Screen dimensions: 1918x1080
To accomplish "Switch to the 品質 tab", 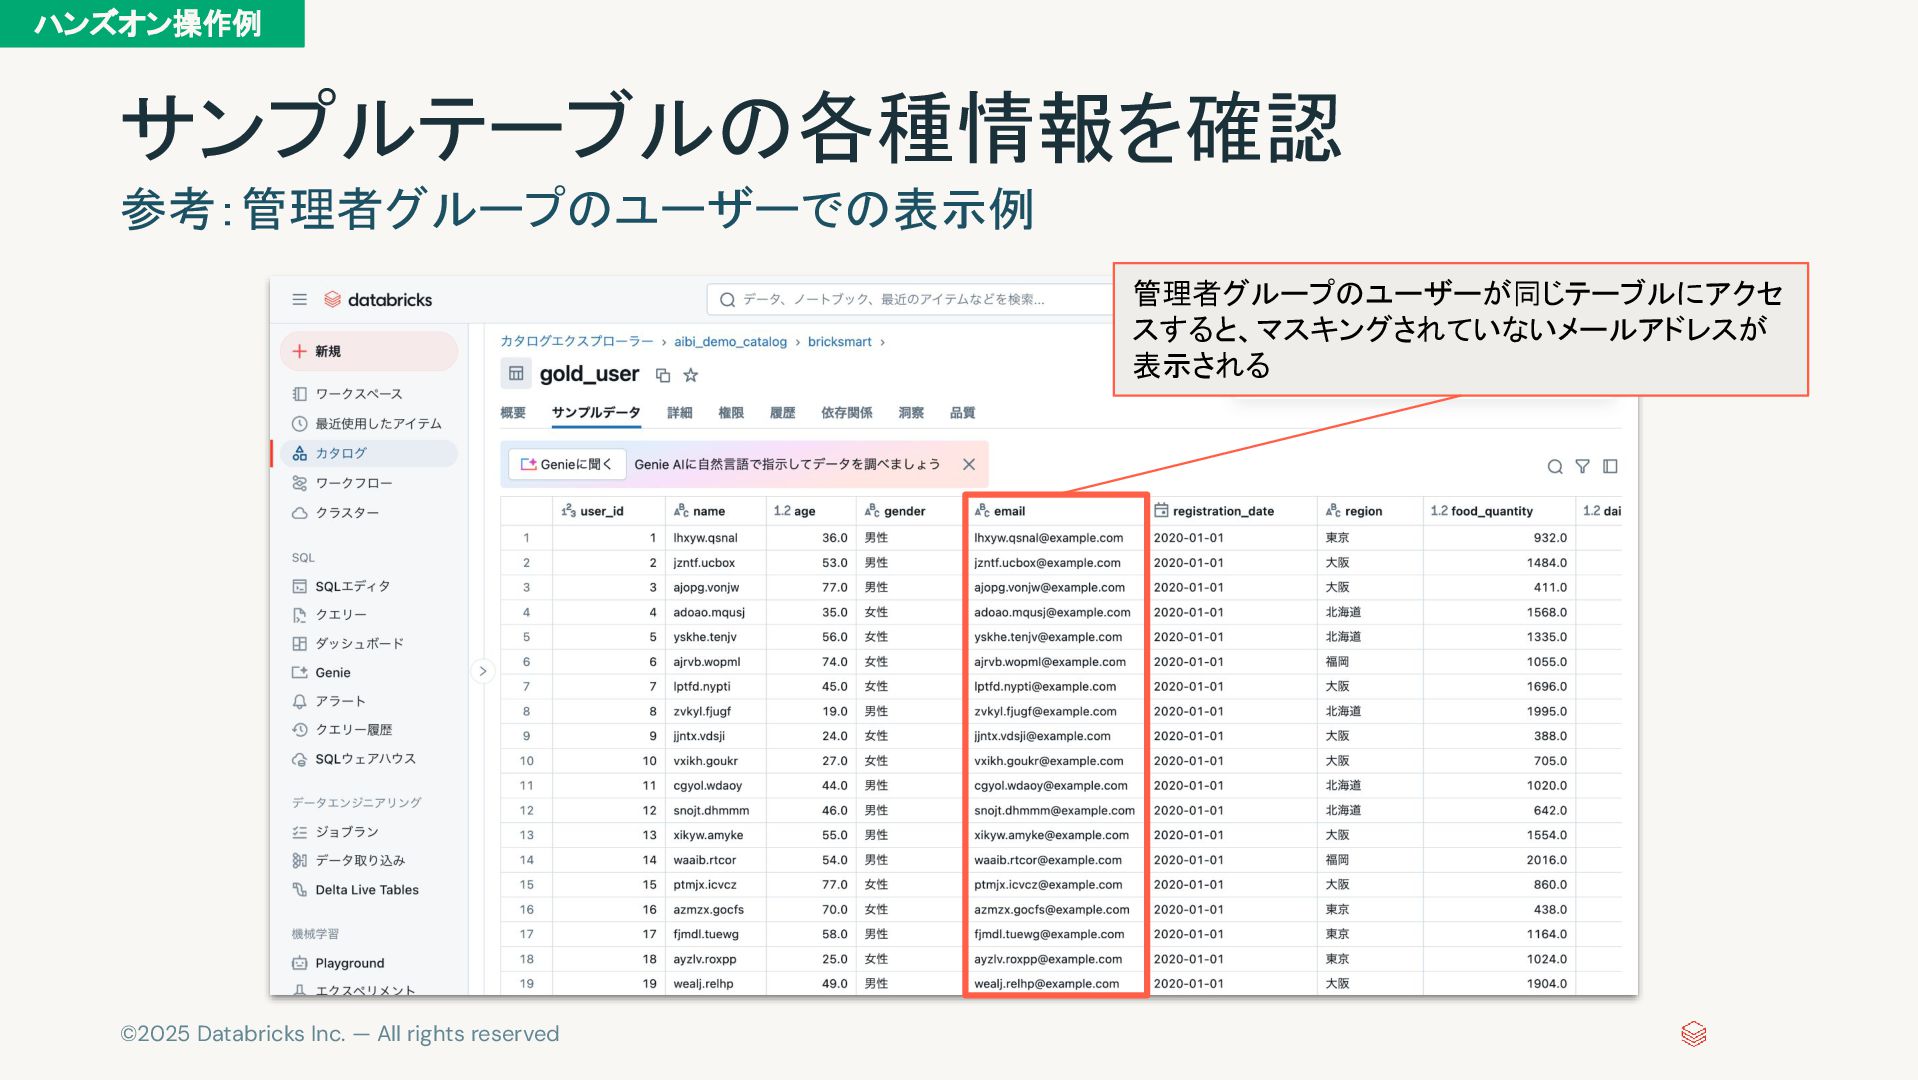I will pos(962,413).
